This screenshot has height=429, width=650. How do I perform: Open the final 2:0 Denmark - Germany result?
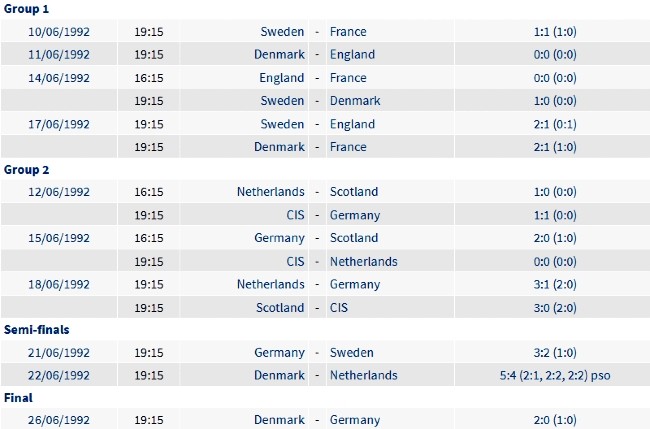tap(555, 420)
